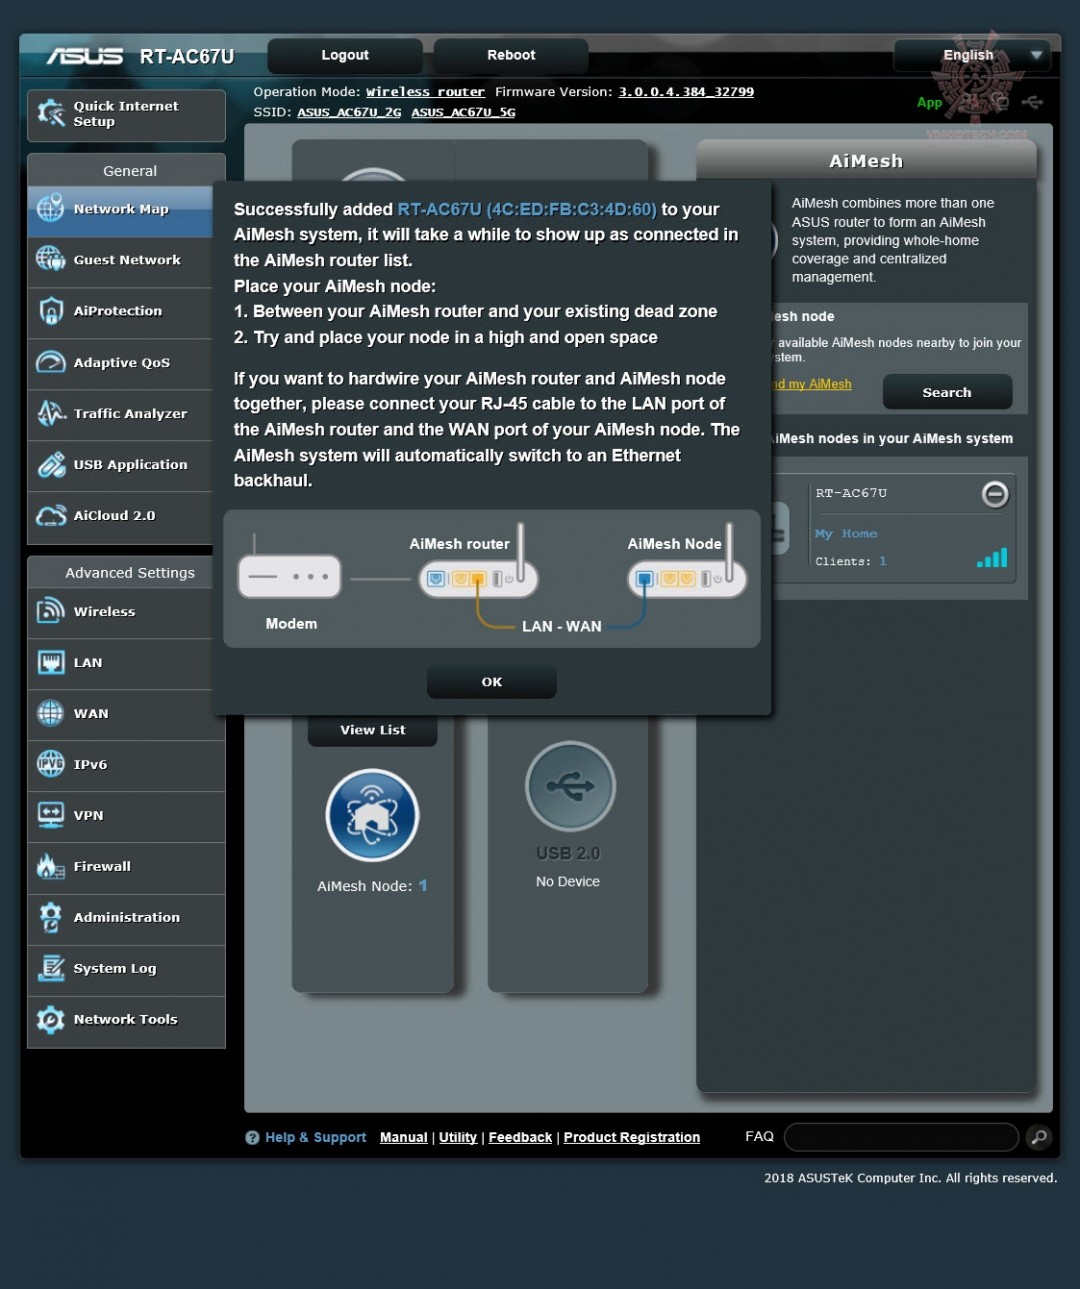Click the RT-AC67U node name
The height and width of the screenshot is (1289, 1080).
click(851, 493)
